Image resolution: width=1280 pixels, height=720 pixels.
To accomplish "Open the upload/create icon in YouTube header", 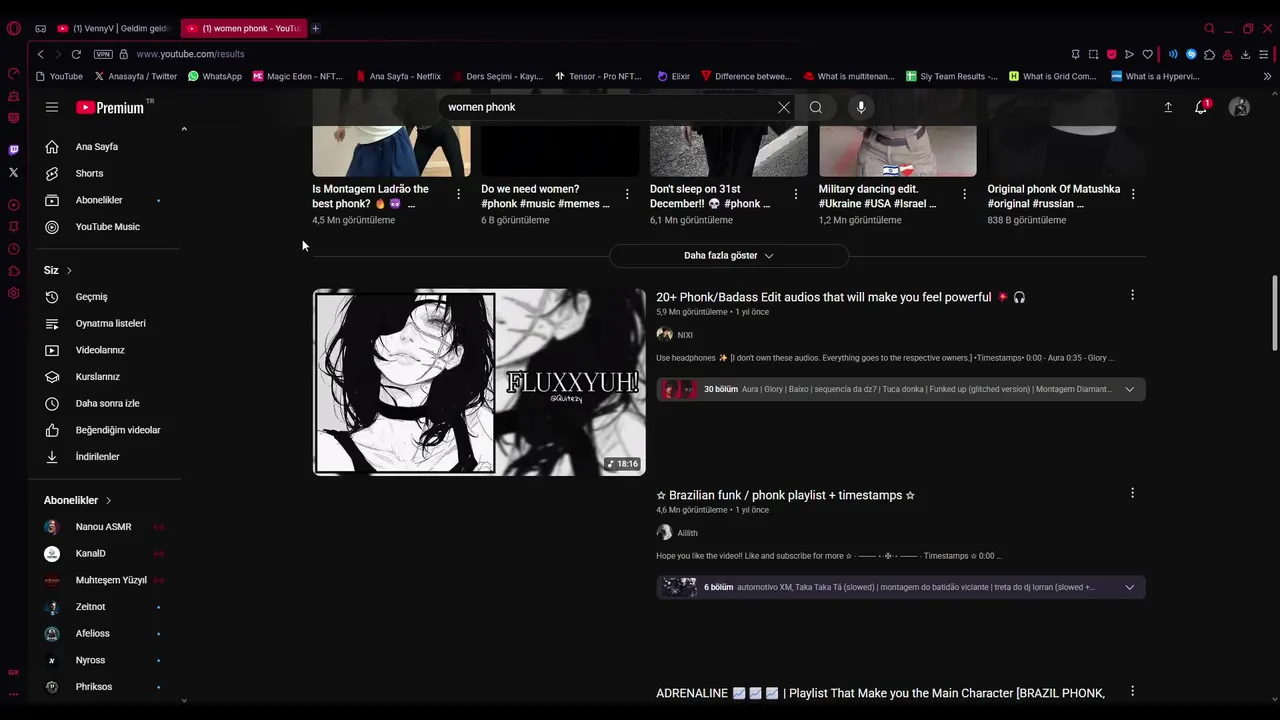I will click(1168, 107).
